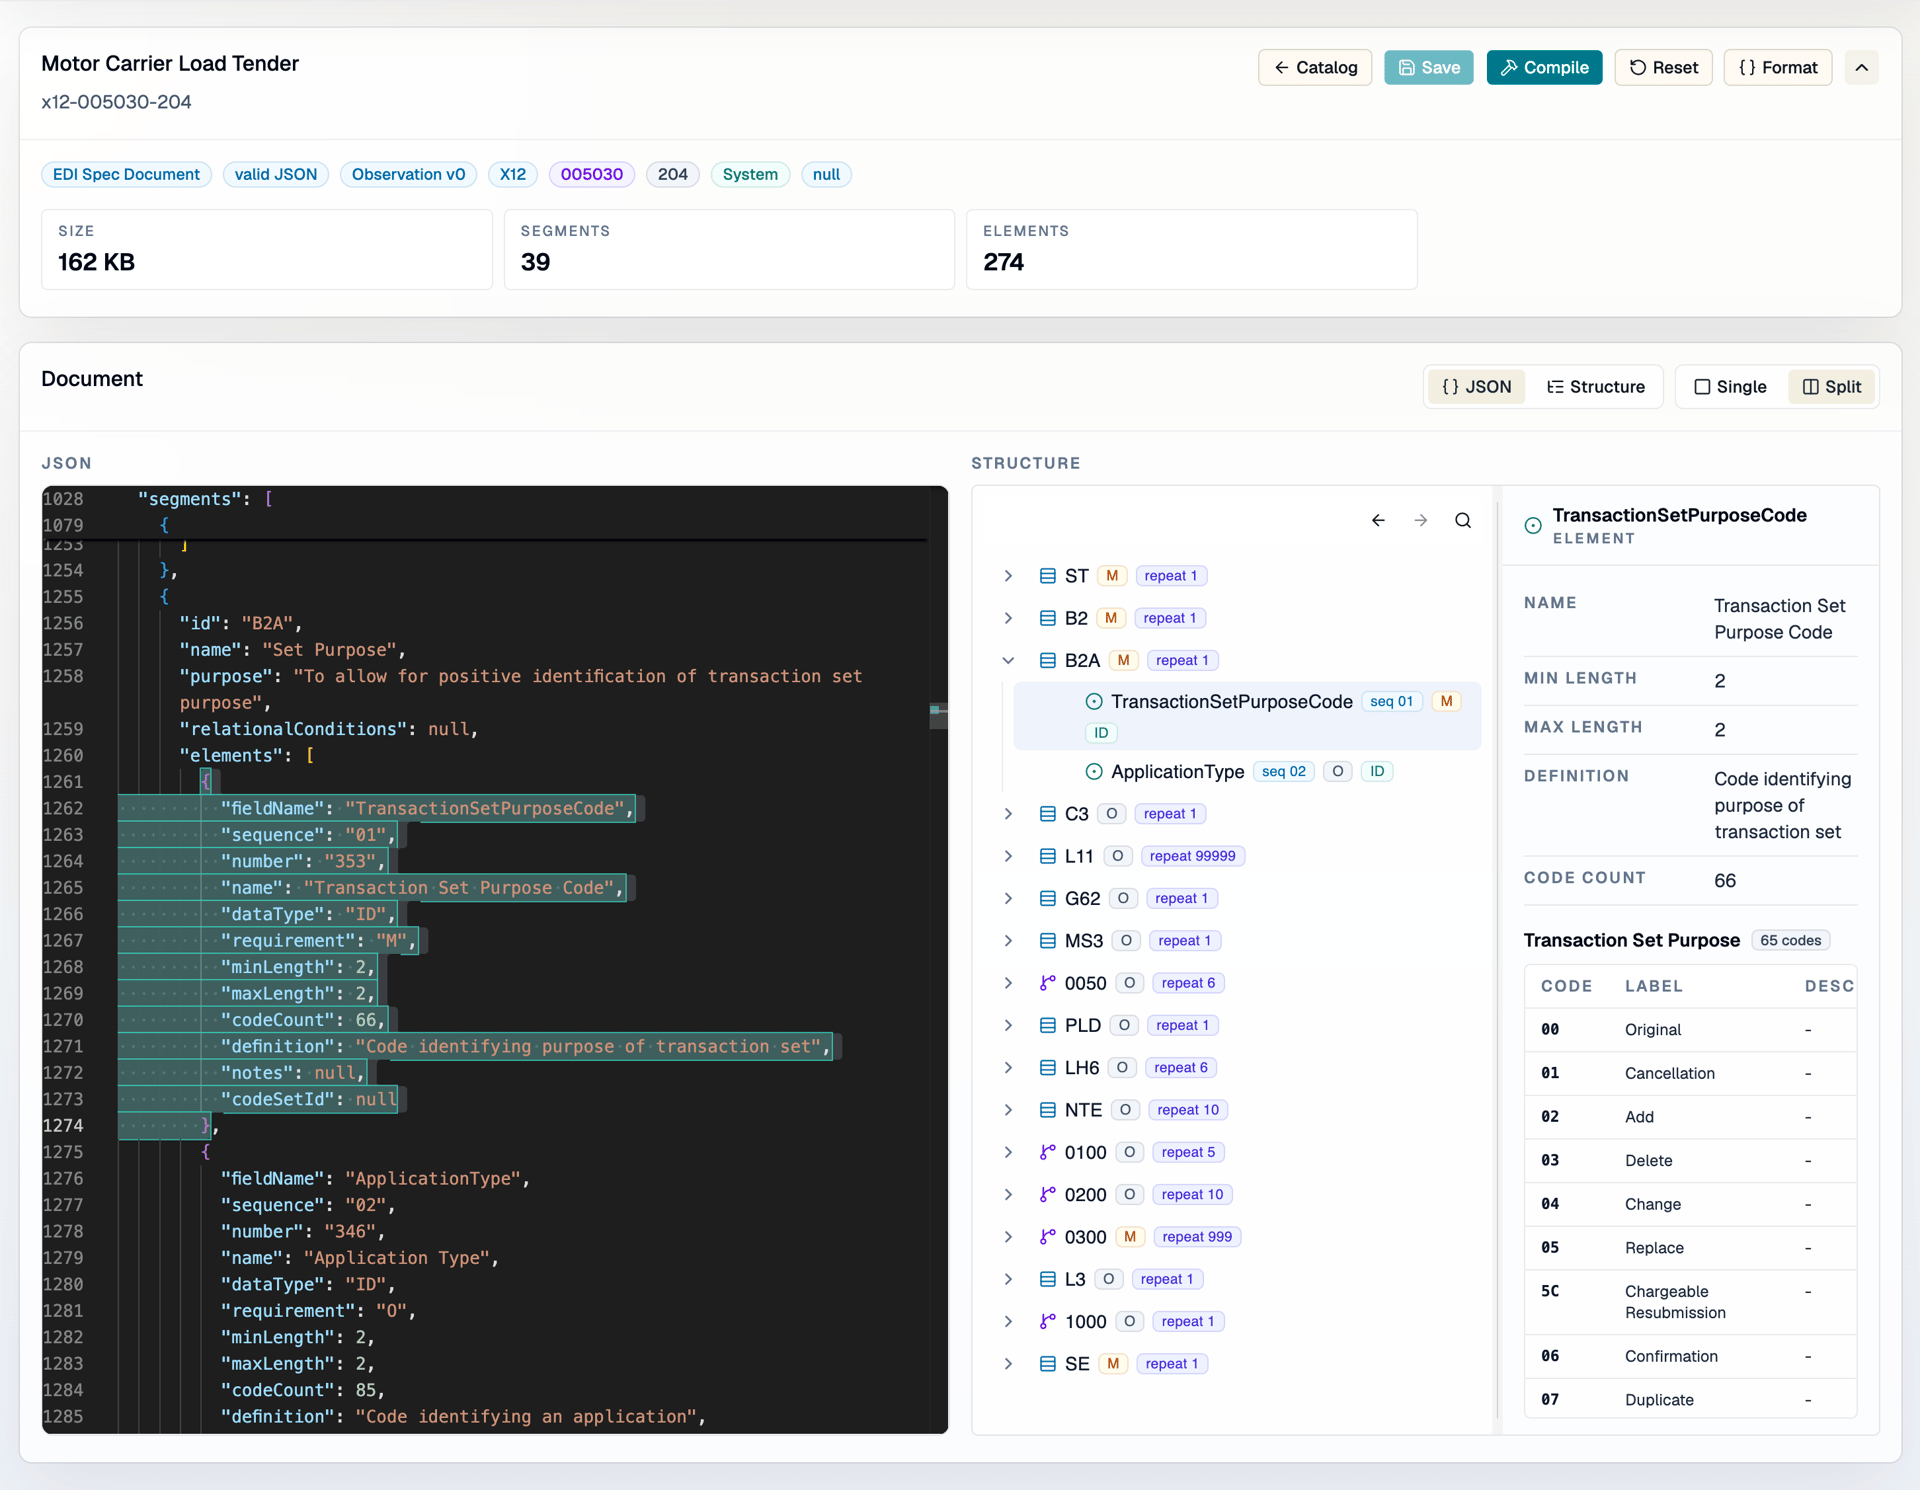This screenshot has height=1490, width=1920.
Task: Open structure search
Action: (x=1462, y=520)
